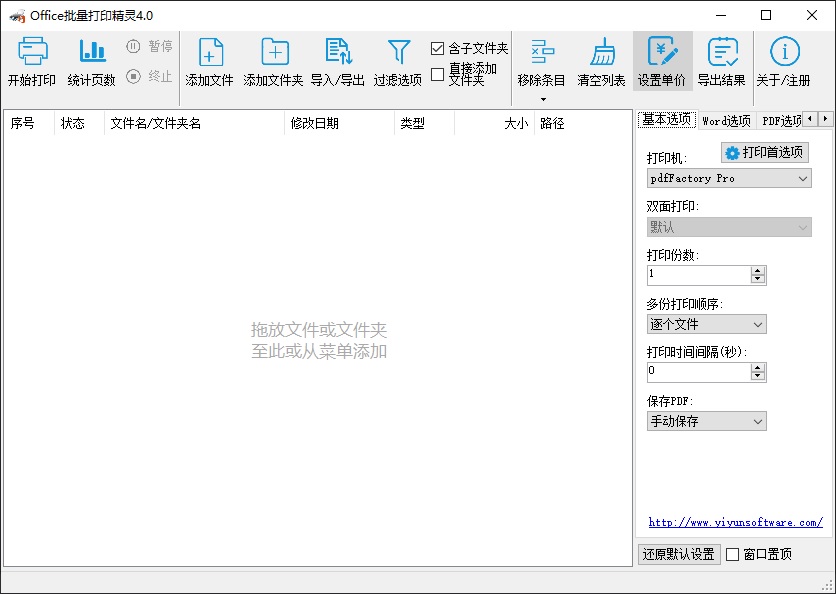836x594 pixels.
Task: Click the 开始打印 printer icon
Action: pyautogui.click(x=33, y=60)
